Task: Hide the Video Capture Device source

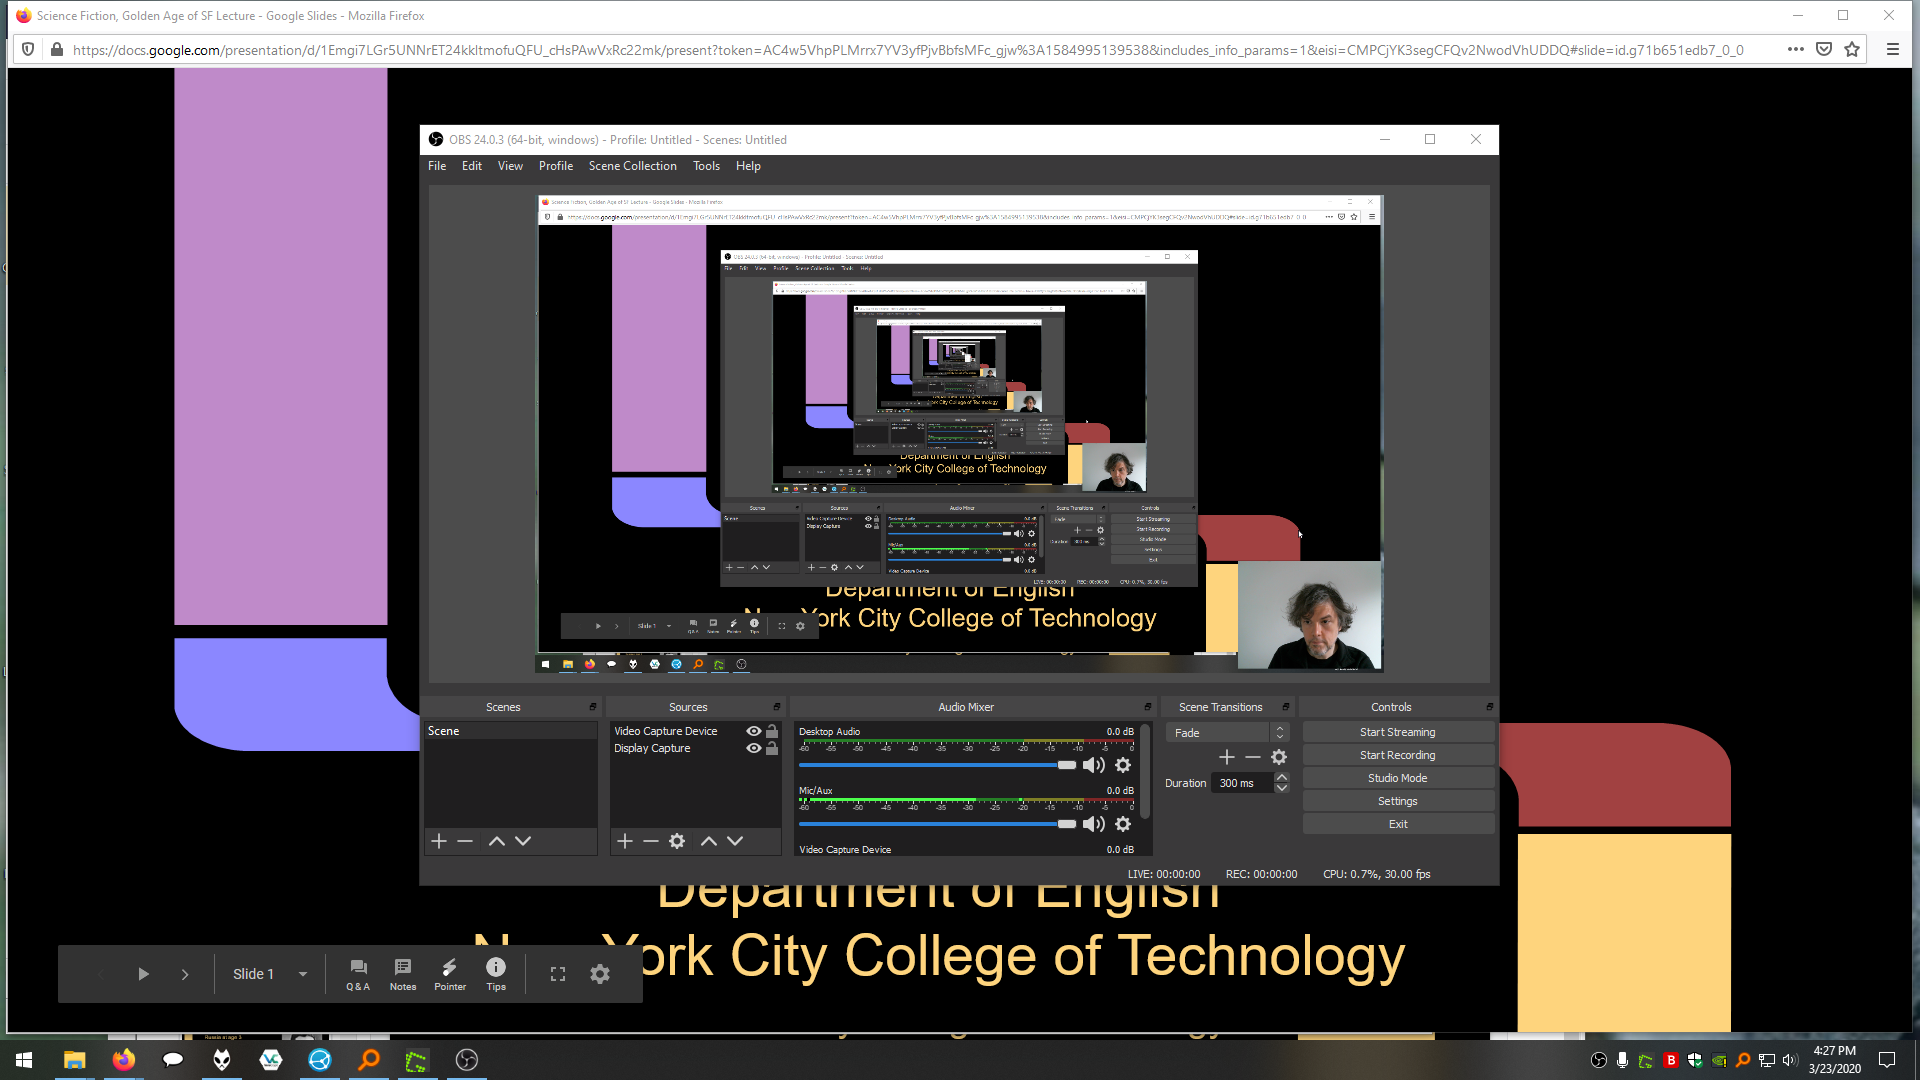Action: pyautogui.click(x=753, y=731)
